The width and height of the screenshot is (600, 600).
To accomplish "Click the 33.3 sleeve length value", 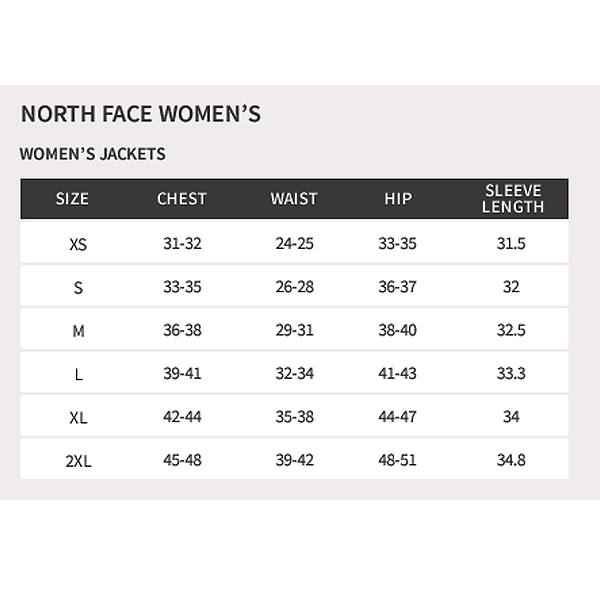I will [511, 373].
